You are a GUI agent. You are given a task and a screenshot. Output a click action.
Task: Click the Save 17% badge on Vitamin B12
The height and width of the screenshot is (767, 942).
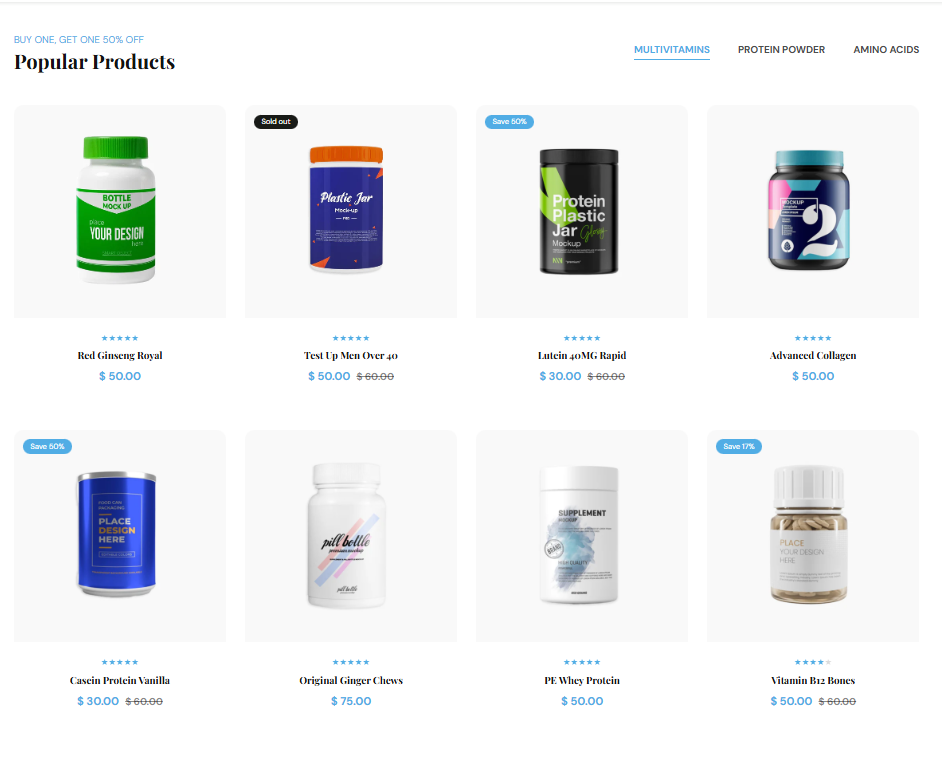[739, 446]
